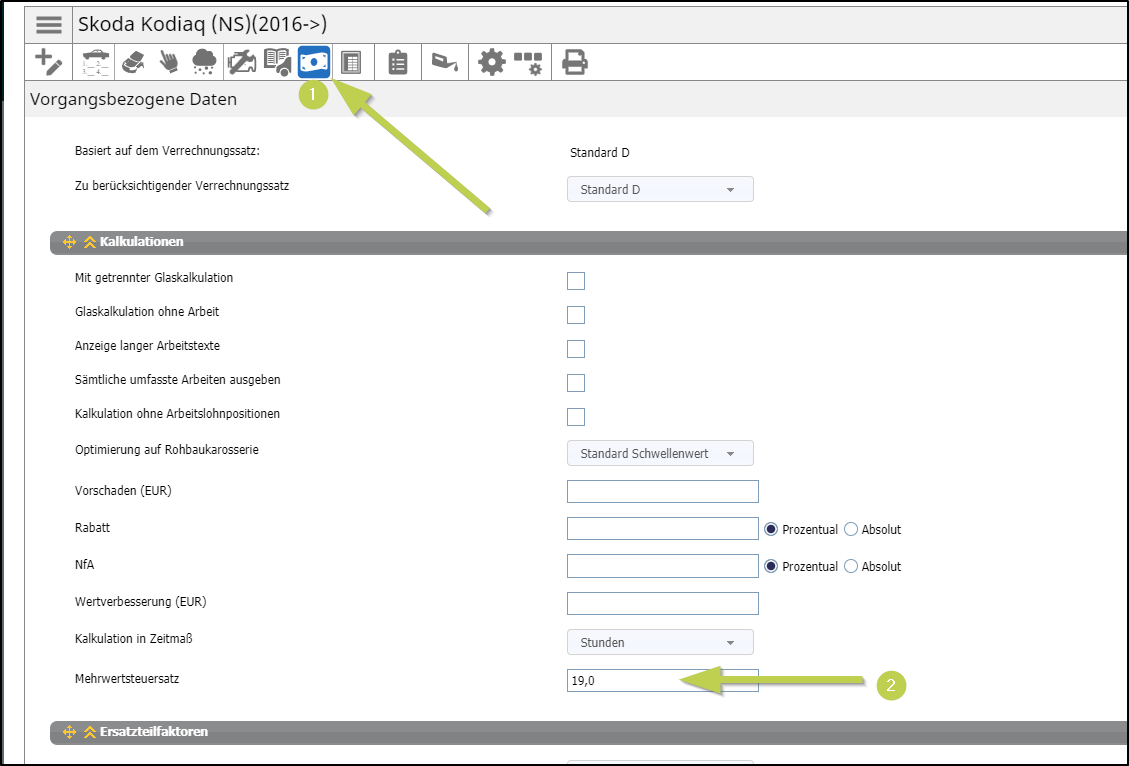
Task: Enable 'Mit getrennter Glaskalkulation' checkbox
Action: pos(576,281)
